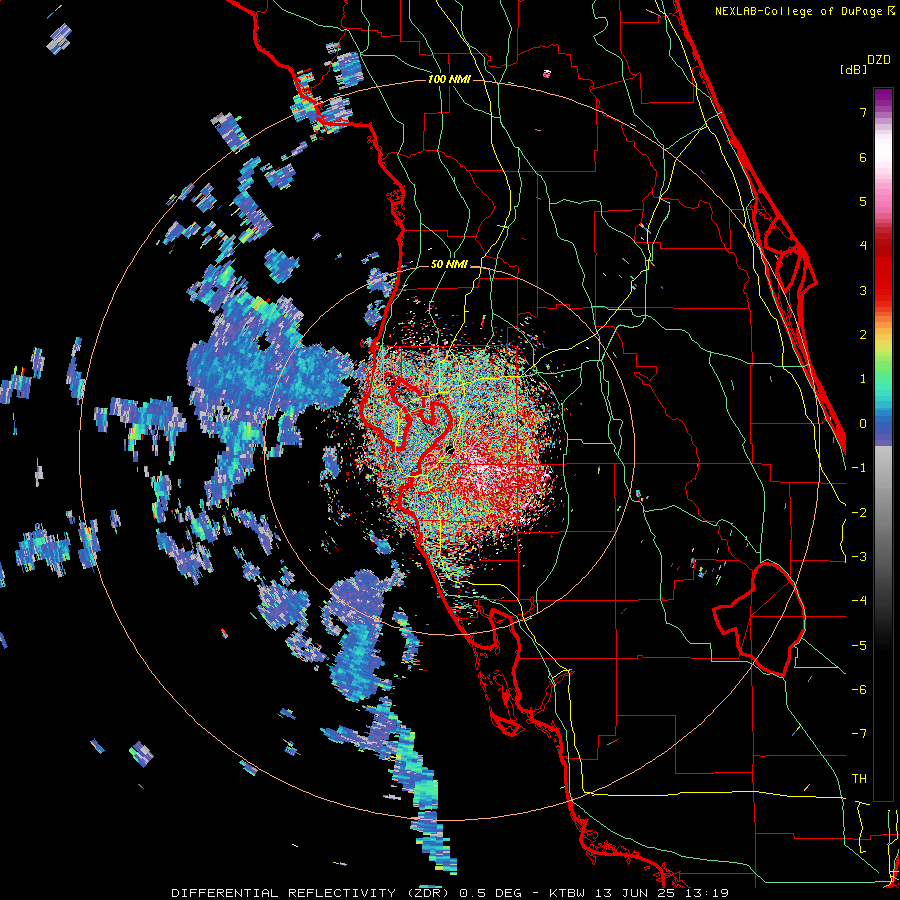Click the red 3 dB section of color bar

tap(883, 290)
